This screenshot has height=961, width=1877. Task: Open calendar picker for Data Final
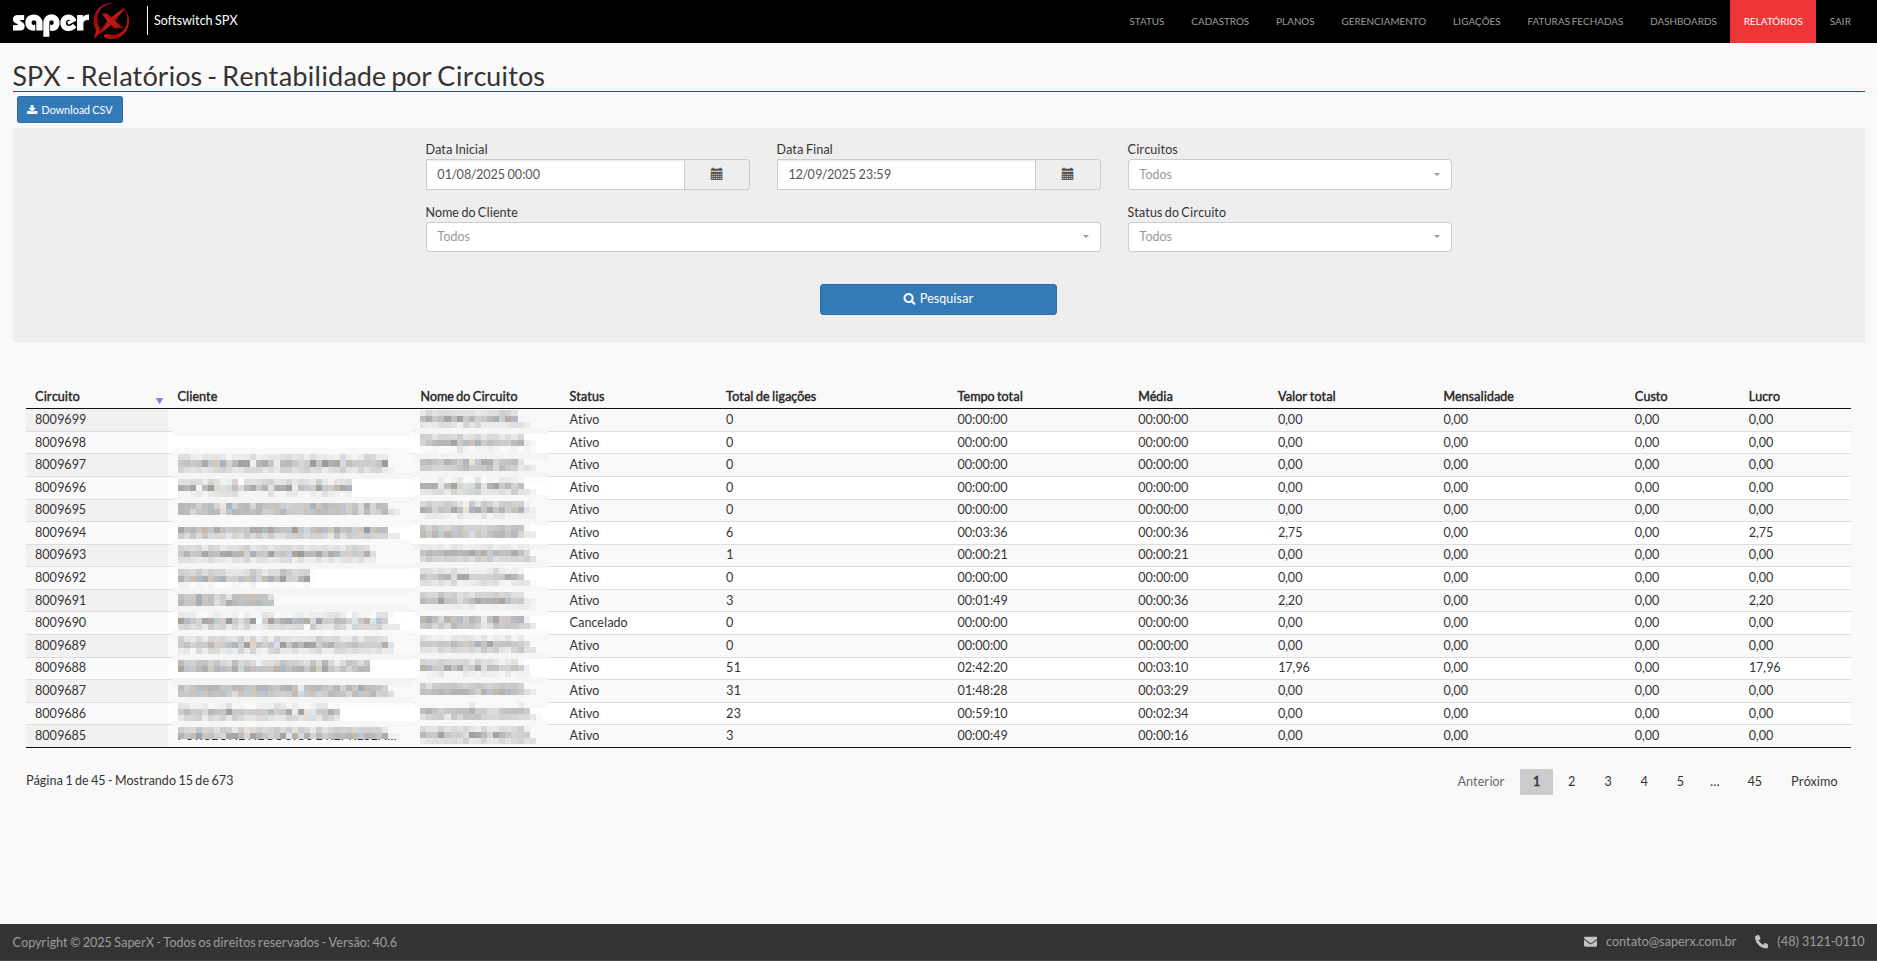coord(1067,174)
